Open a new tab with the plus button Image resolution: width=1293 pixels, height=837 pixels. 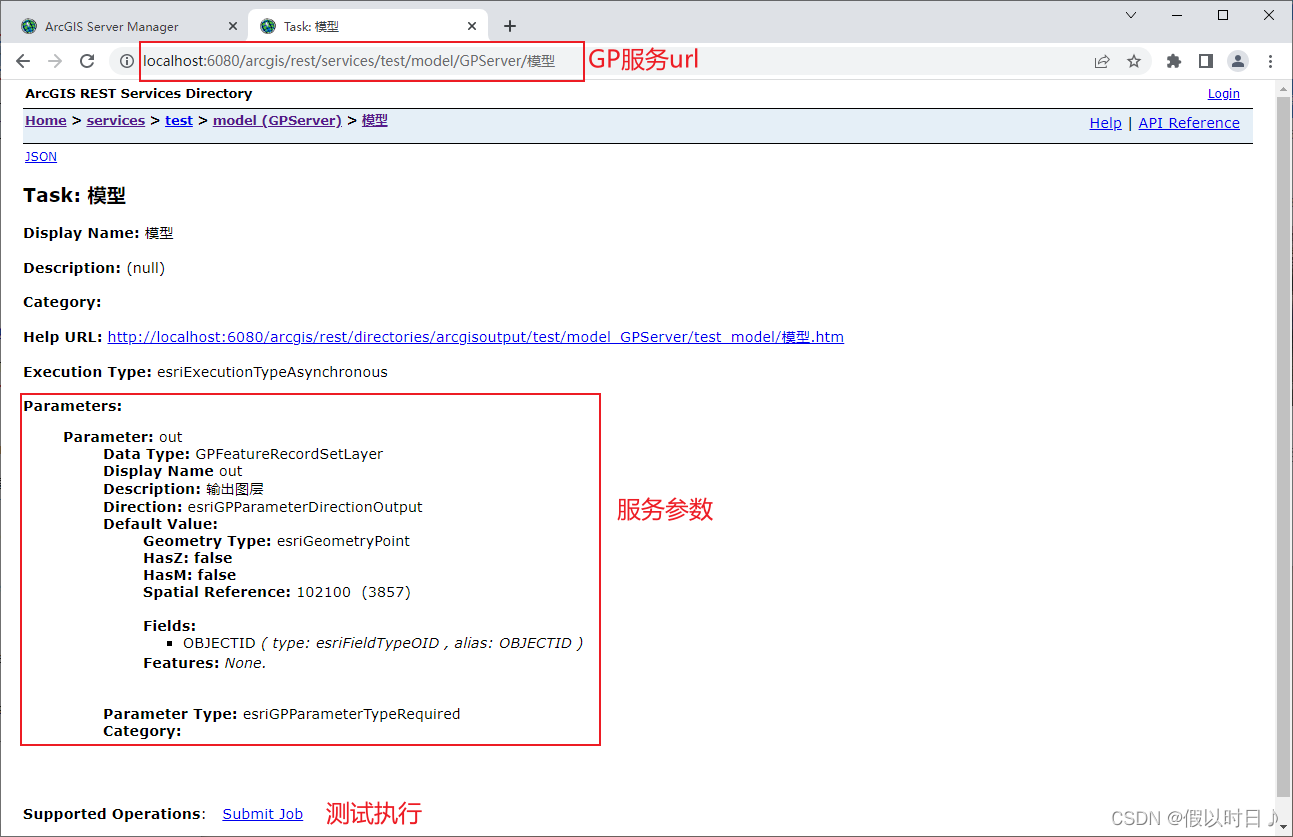(510, 26)
